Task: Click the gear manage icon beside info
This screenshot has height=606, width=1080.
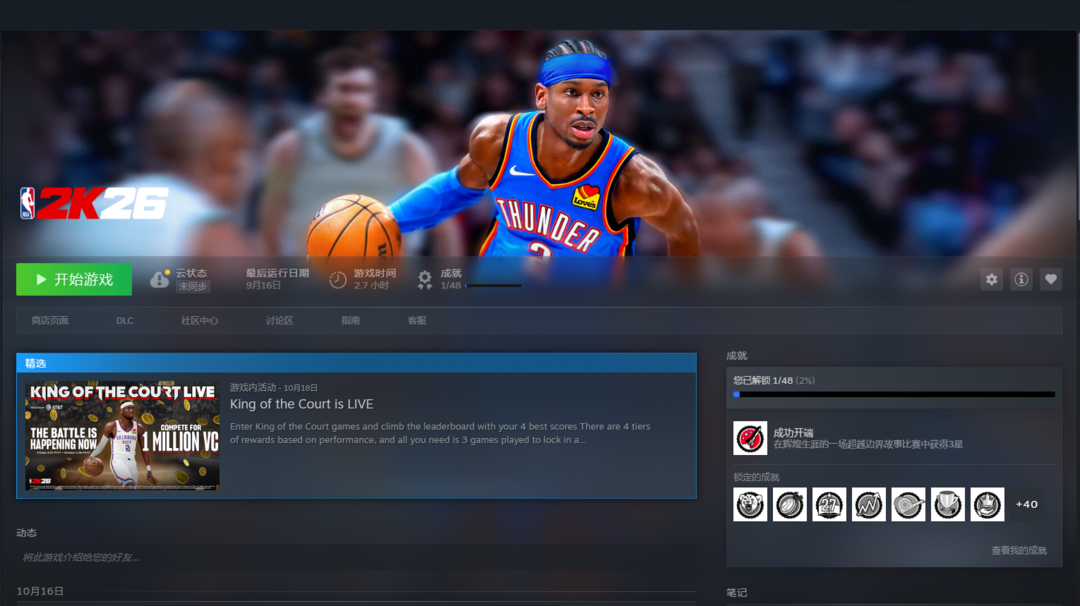Action: click(x=991, y=280)
